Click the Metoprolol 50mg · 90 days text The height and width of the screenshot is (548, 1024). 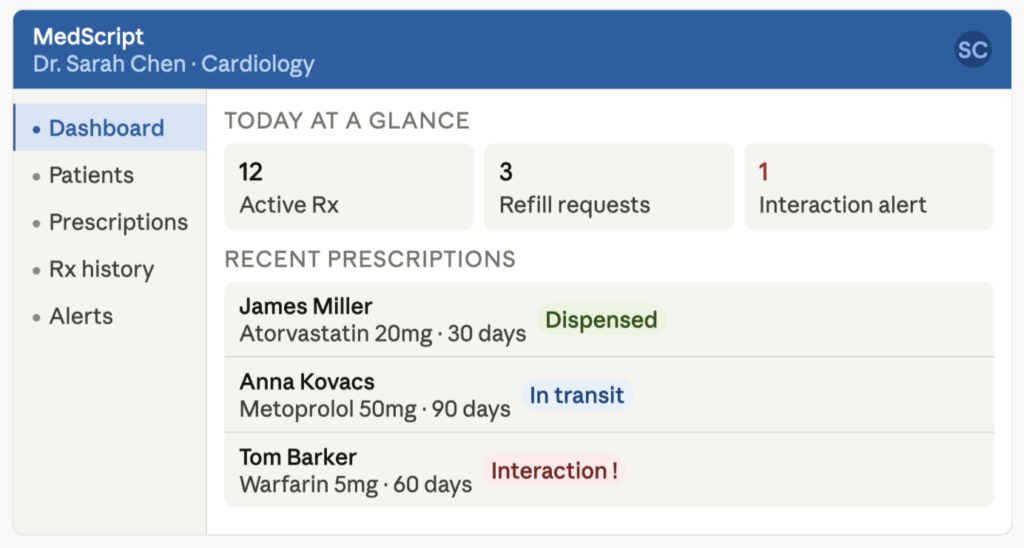point(375,409)
